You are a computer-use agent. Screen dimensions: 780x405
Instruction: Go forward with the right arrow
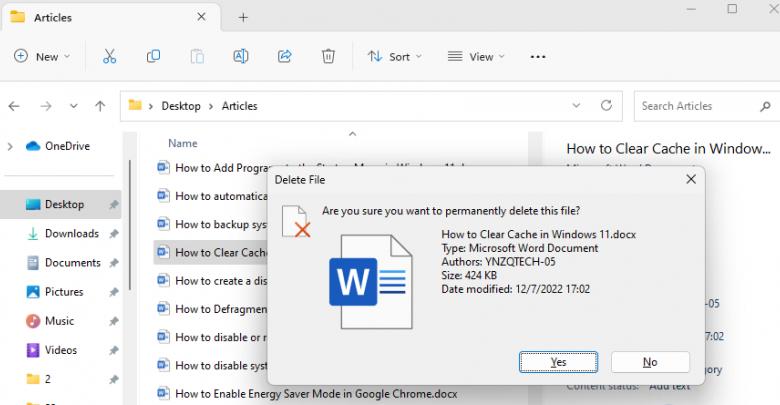coord(46,106)
